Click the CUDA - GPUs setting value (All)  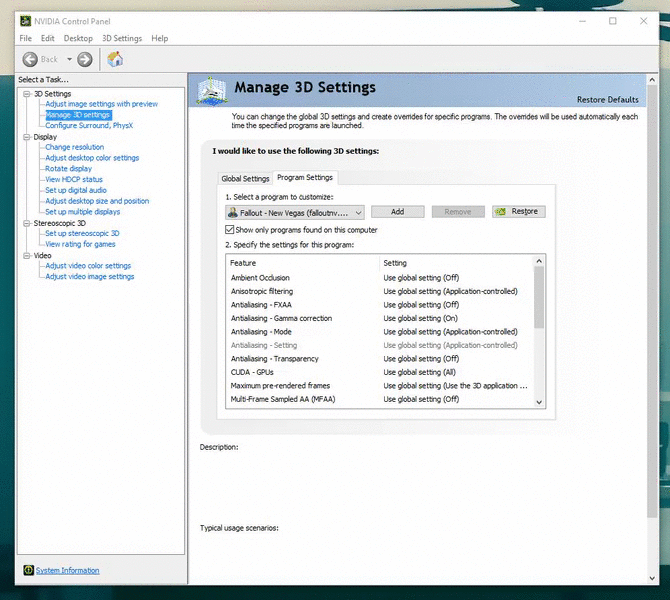[420, 372]
